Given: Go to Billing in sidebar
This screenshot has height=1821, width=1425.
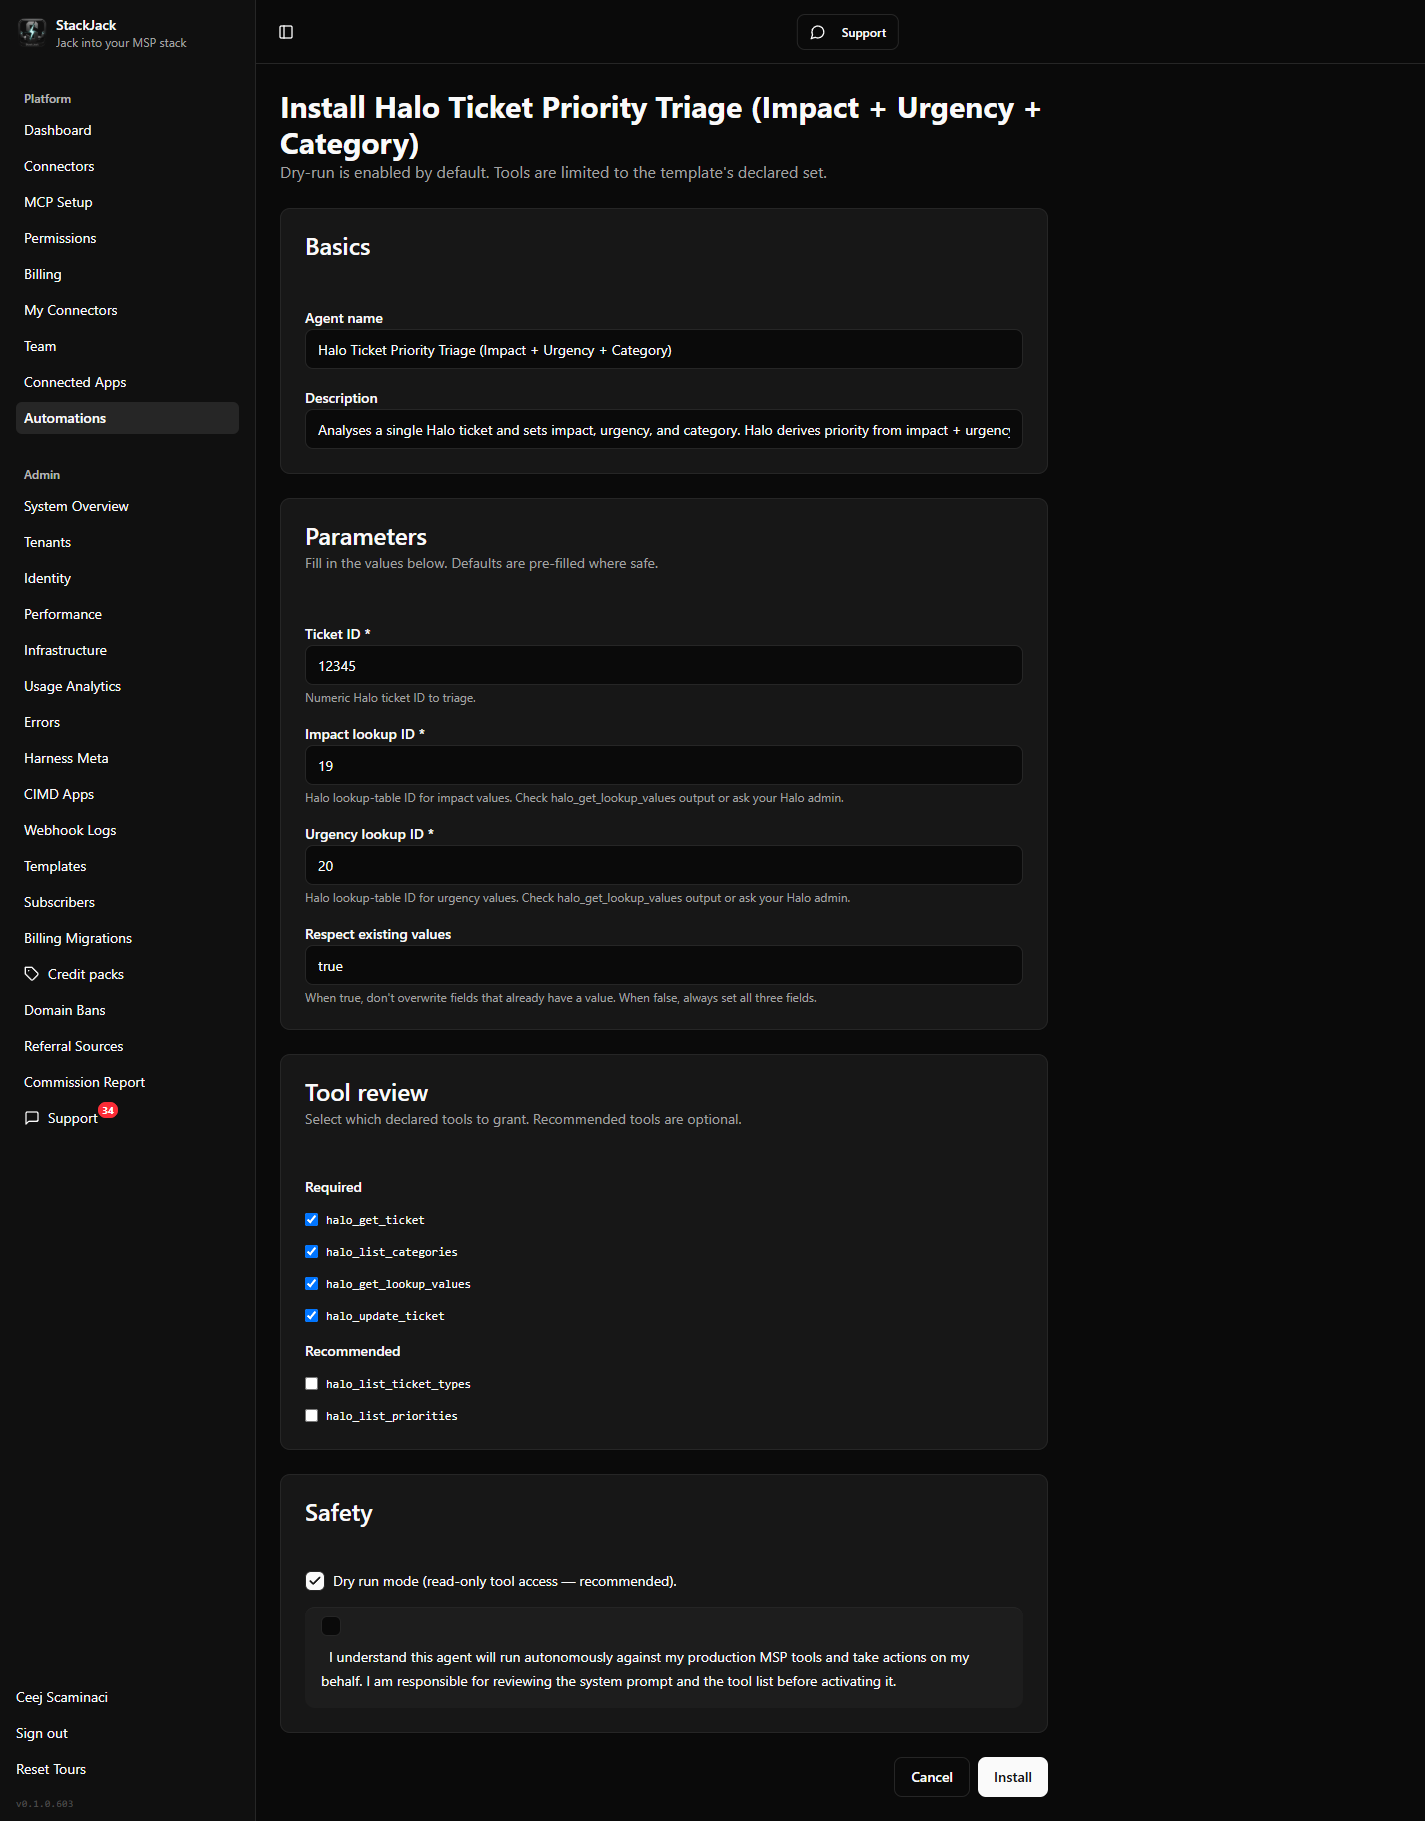Looking at the screenshot, I should 127,274.
